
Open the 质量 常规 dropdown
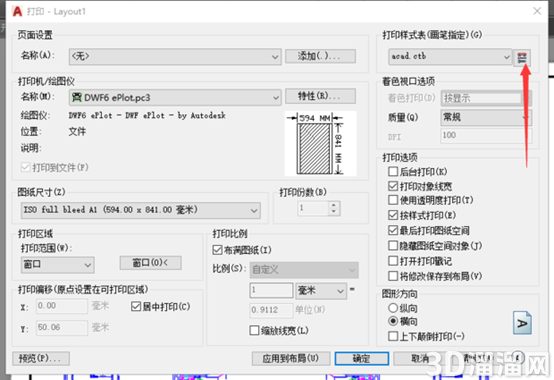click(x=486, y=117)
